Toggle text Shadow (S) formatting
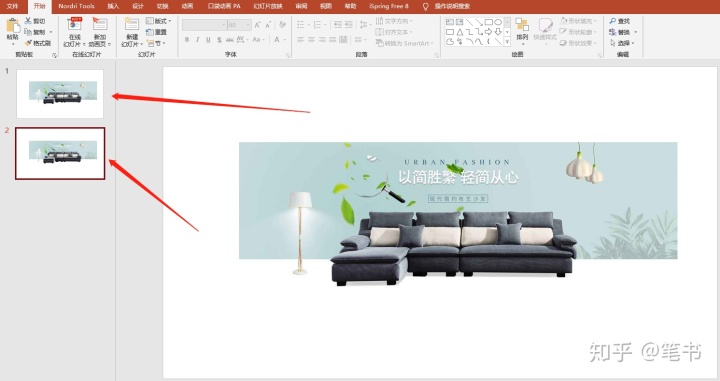720x381 pixels. (x=219, y=40)
